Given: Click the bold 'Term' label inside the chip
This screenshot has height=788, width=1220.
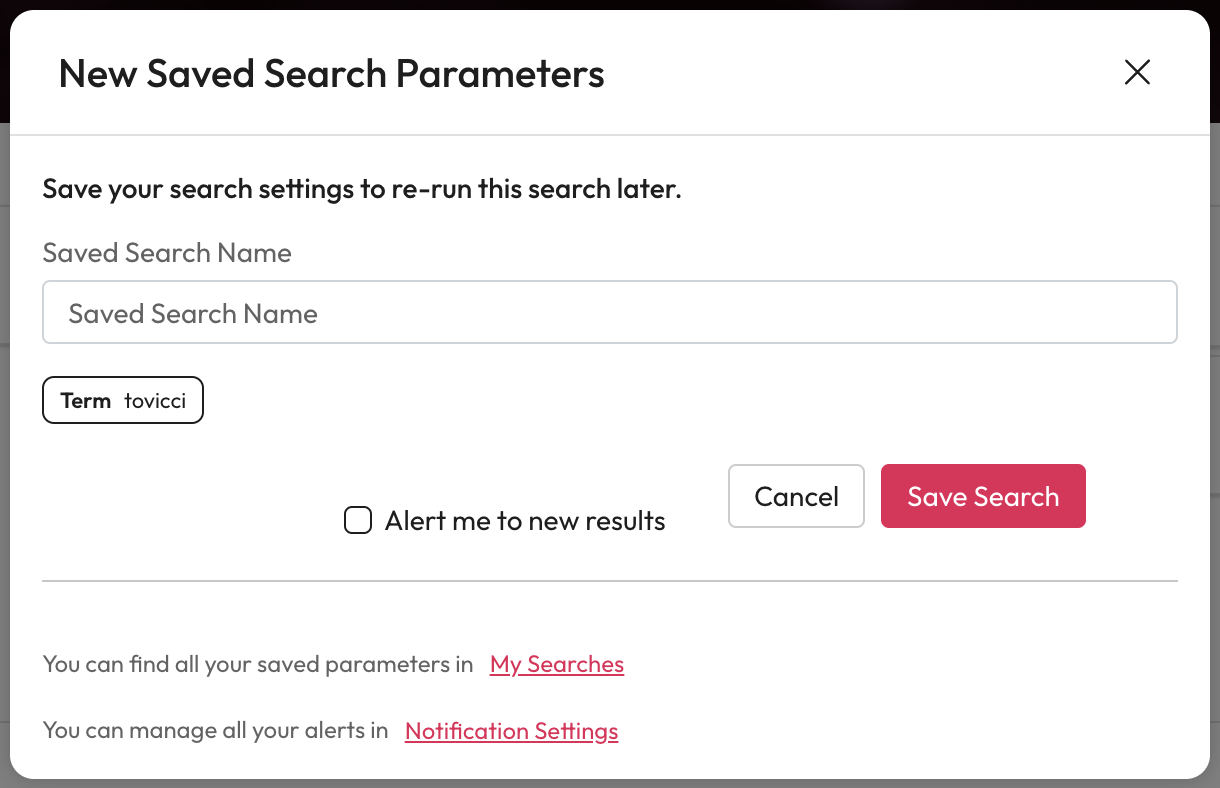Looking at the screenshot, I should tap(86, 401).
